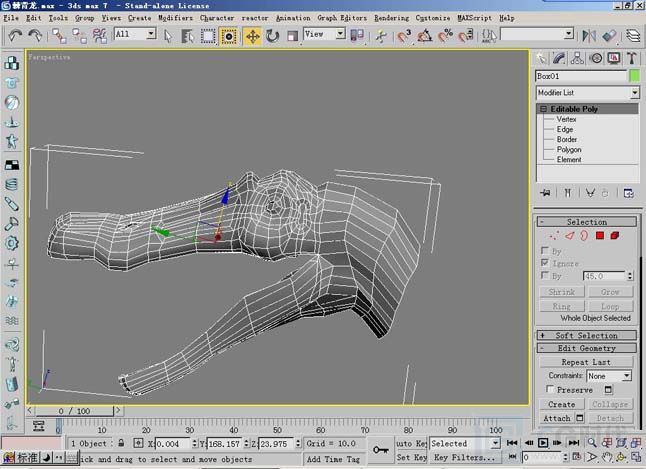Click the Set Key button
The image size is (646, 469).
coord(411,457)
